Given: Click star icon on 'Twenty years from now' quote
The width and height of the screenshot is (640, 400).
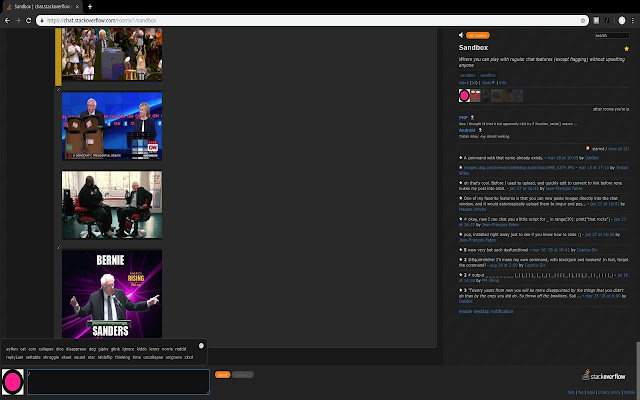Looking at the screenshot, I should (x=461, y=290).
